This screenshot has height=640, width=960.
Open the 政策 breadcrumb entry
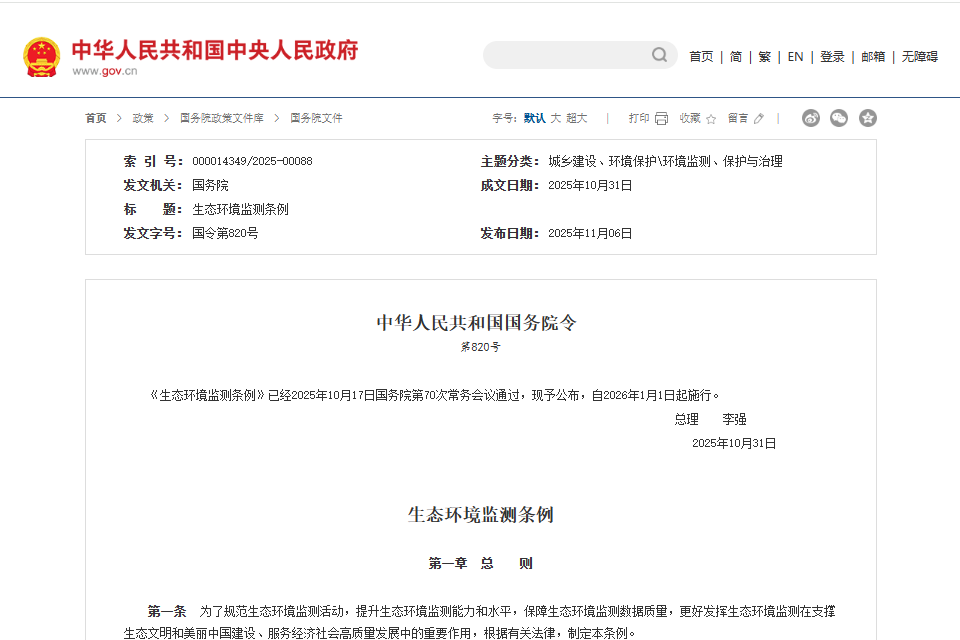pyautogui.click(x=141, y=117)
